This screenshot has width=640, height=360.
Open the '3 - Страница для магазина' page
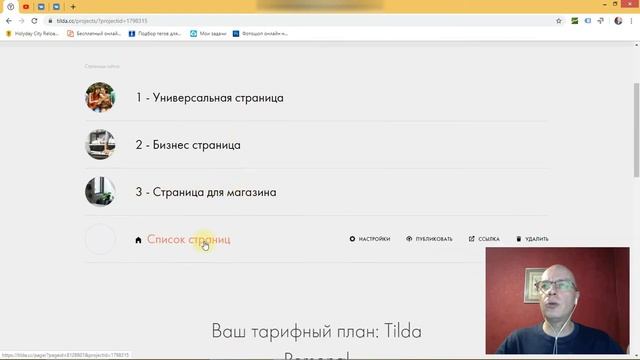pyautogui.click(x=206, y=192)
